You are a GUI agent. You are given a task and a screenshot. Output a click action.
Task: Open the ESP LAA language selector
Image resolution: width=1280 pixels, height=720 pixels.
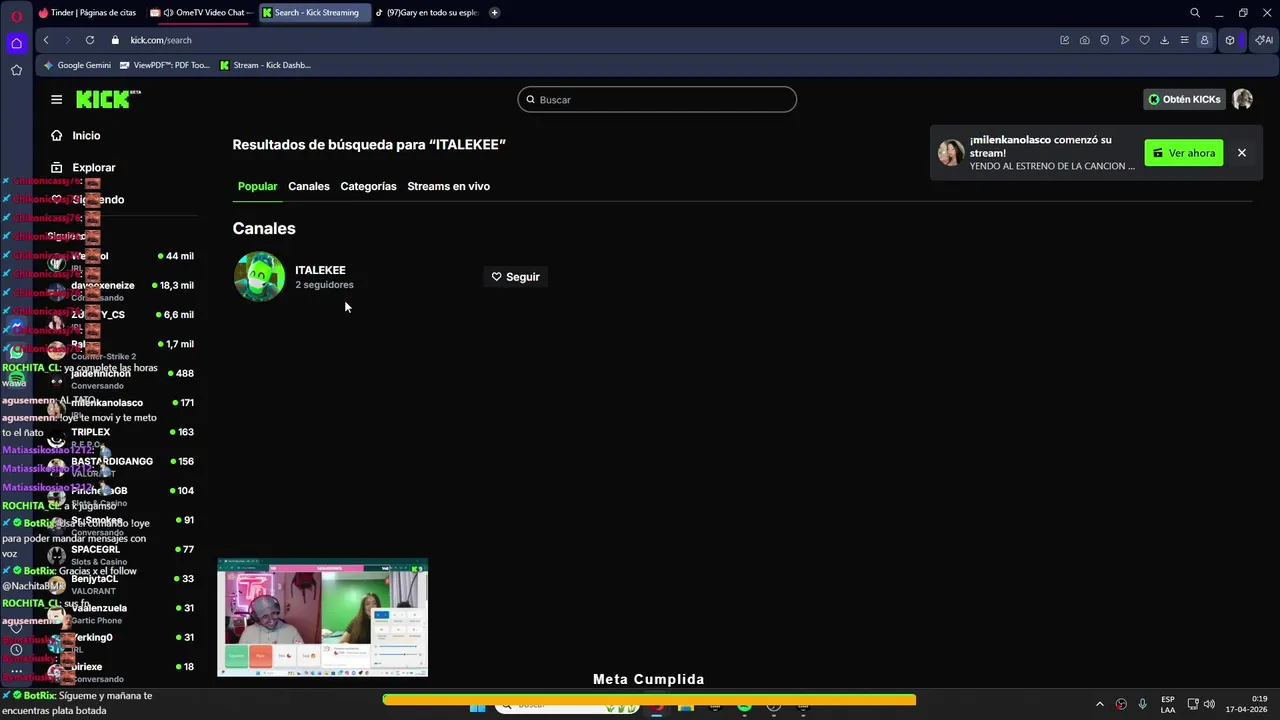click(x=1168, y=704)
